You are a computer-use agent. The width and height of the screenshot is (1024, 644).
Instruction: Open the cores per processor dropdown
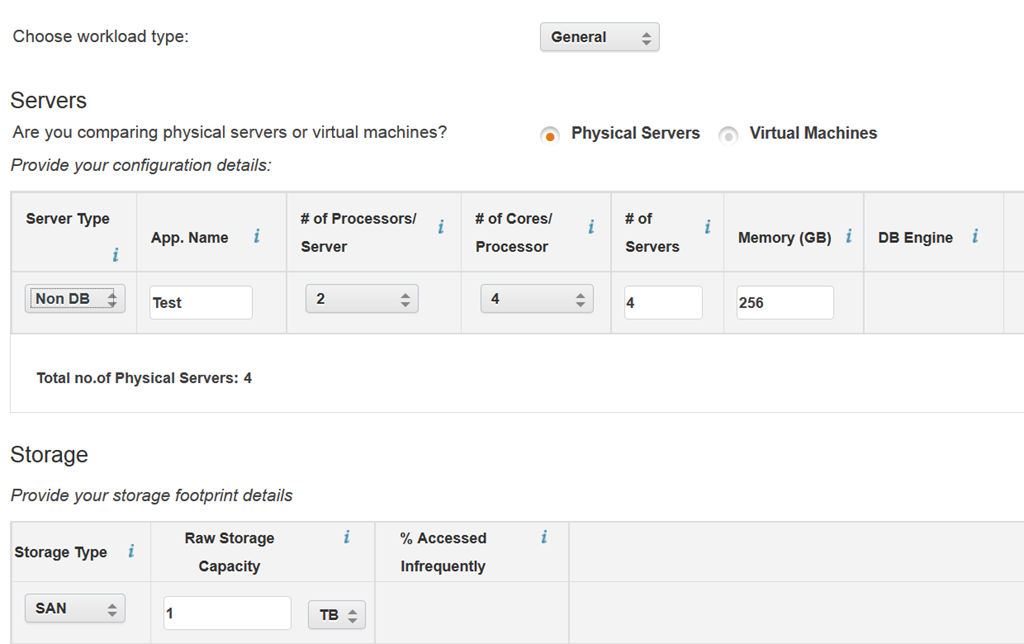tap(536, 299)
